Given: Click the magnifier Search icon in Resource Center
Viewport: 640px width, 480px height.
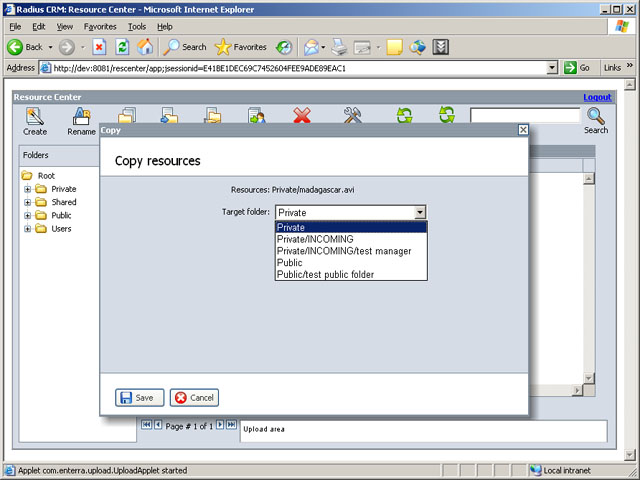Looking at the screenshot, I should click(596, 116).
